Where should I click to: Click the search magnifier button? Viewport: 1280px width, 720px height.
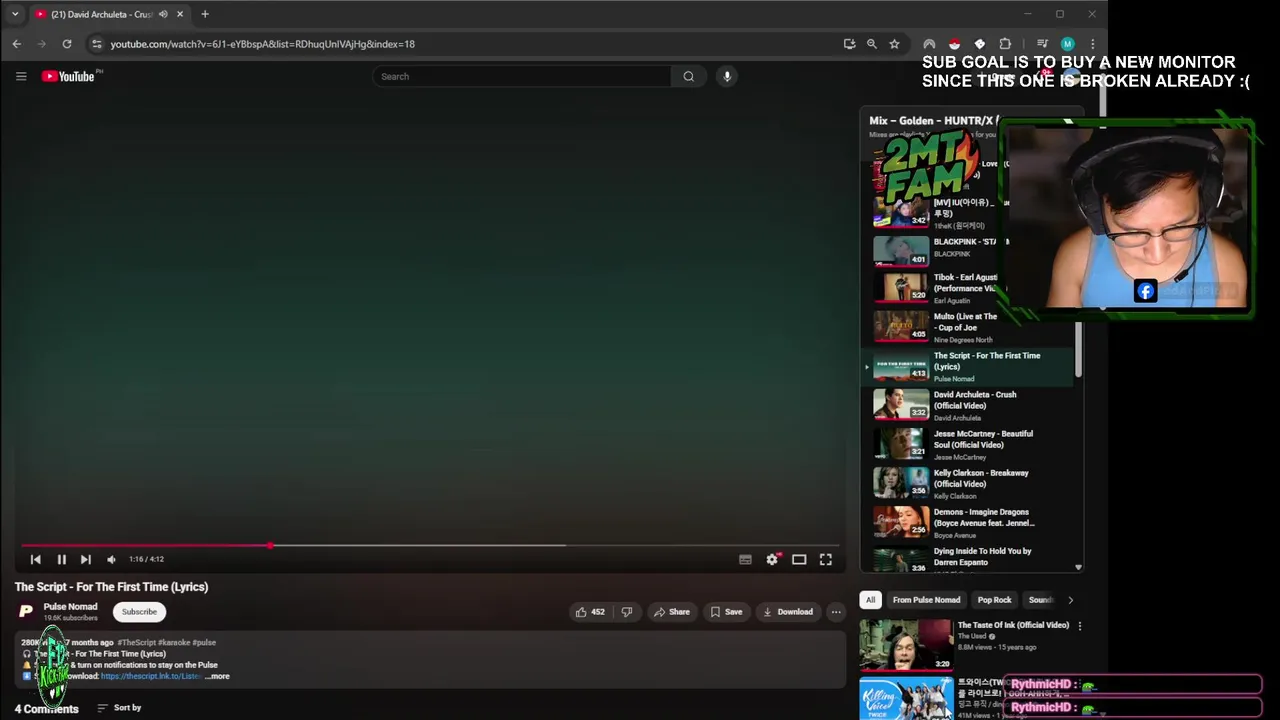coord(688,76)
